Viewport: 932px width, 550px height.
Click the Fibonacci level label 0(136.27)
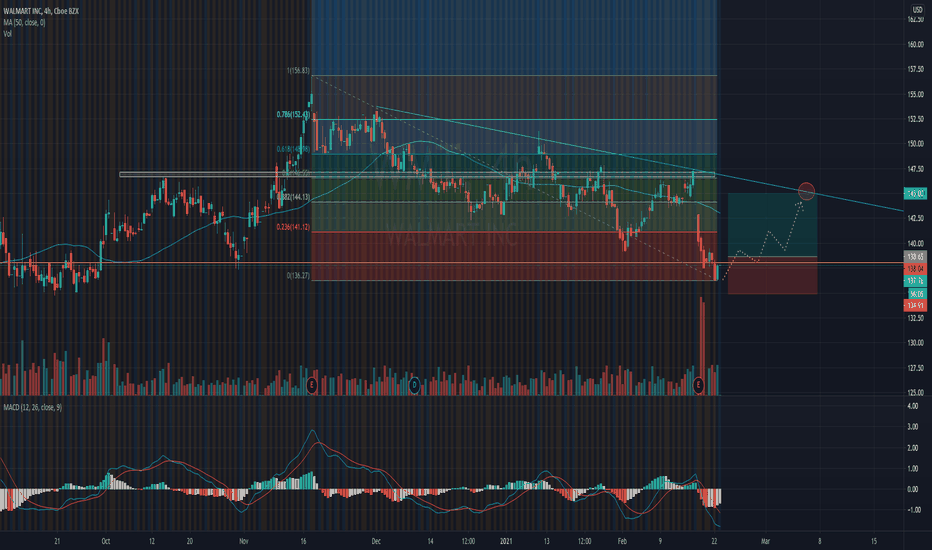[x=298, y=276]
